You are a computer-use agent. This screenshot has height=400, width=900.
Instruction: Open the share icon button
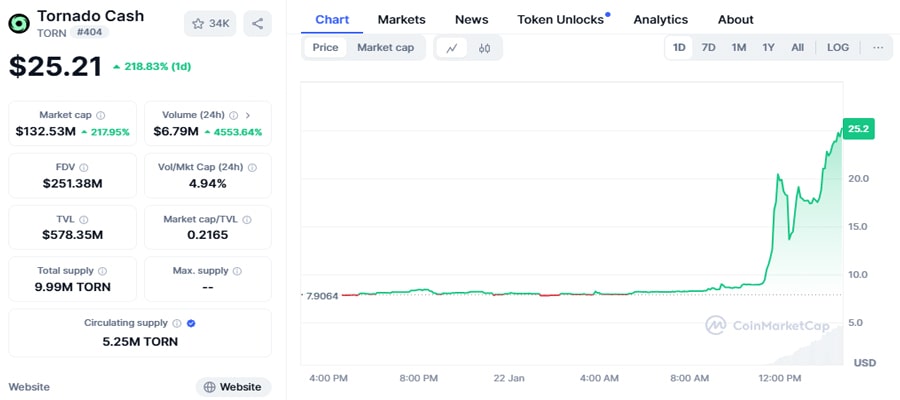tap(258, 24)
